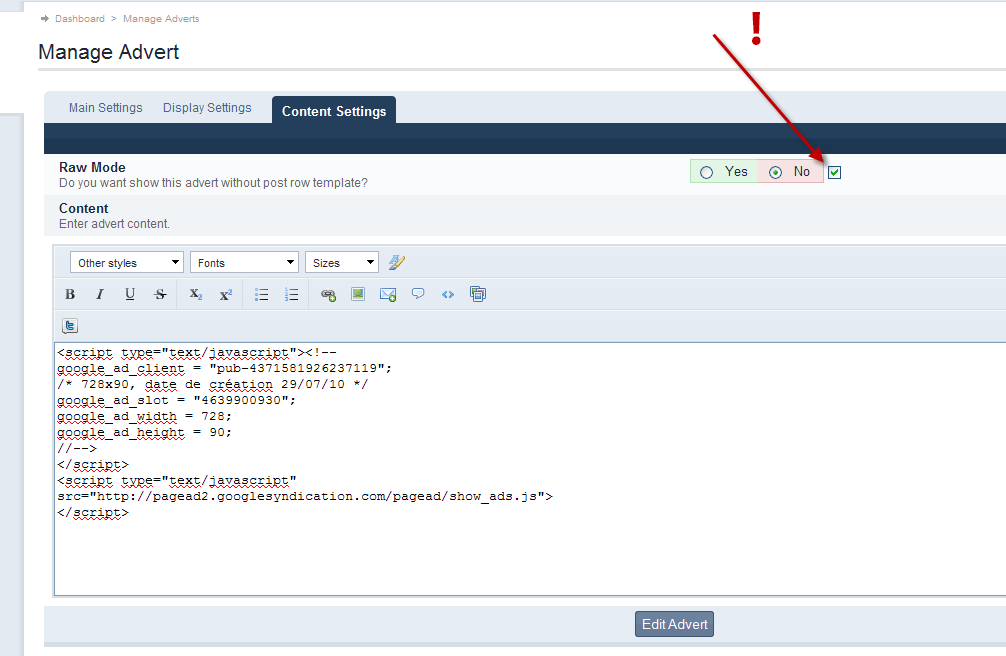Click the 'Enter advert content.' description
Viewport: 1006px width, 656px height.
[114, 224]
